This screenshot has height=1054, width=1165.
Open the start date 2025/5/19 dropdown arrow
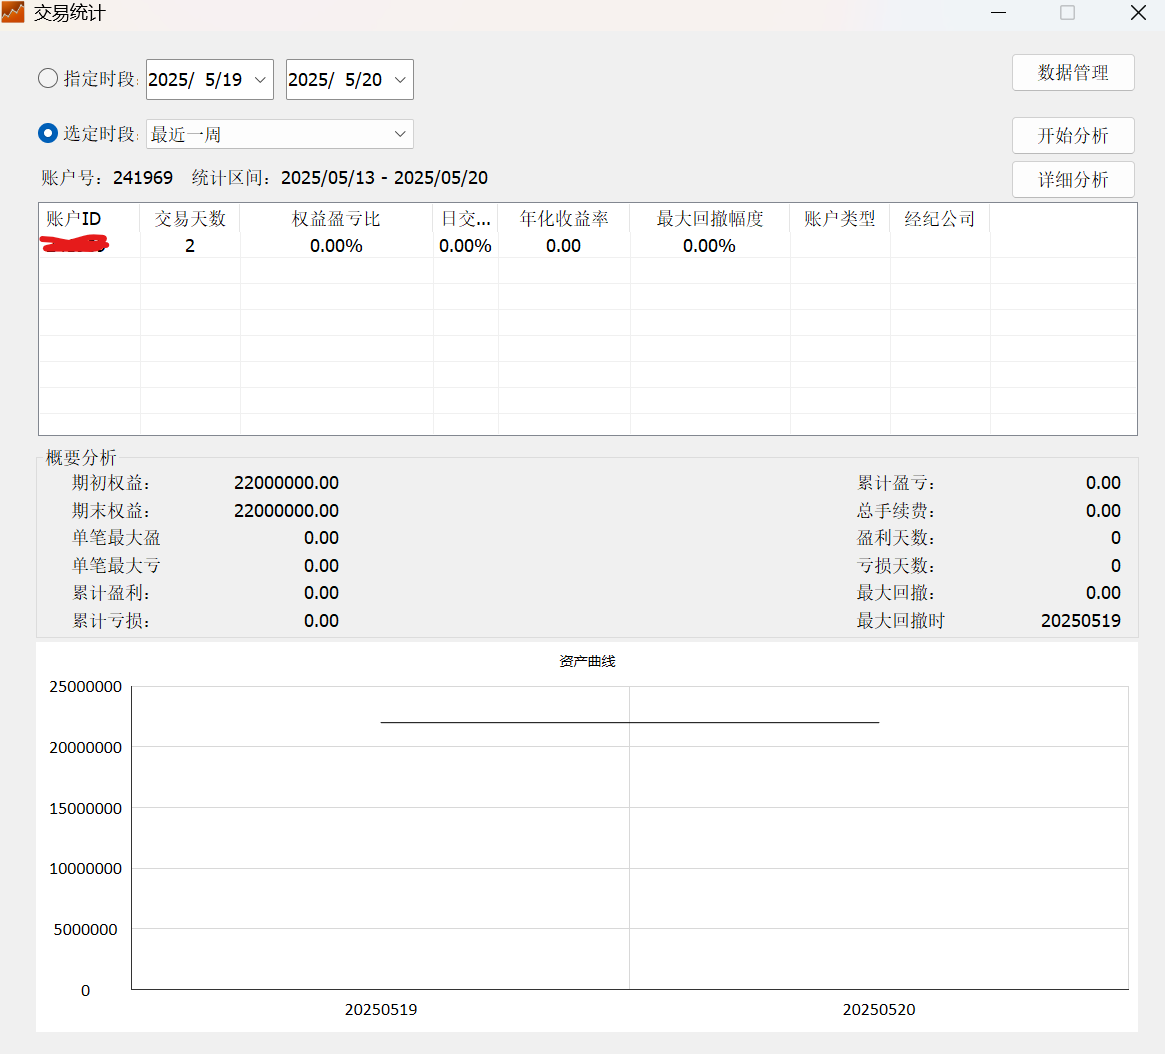coord(259,80)
